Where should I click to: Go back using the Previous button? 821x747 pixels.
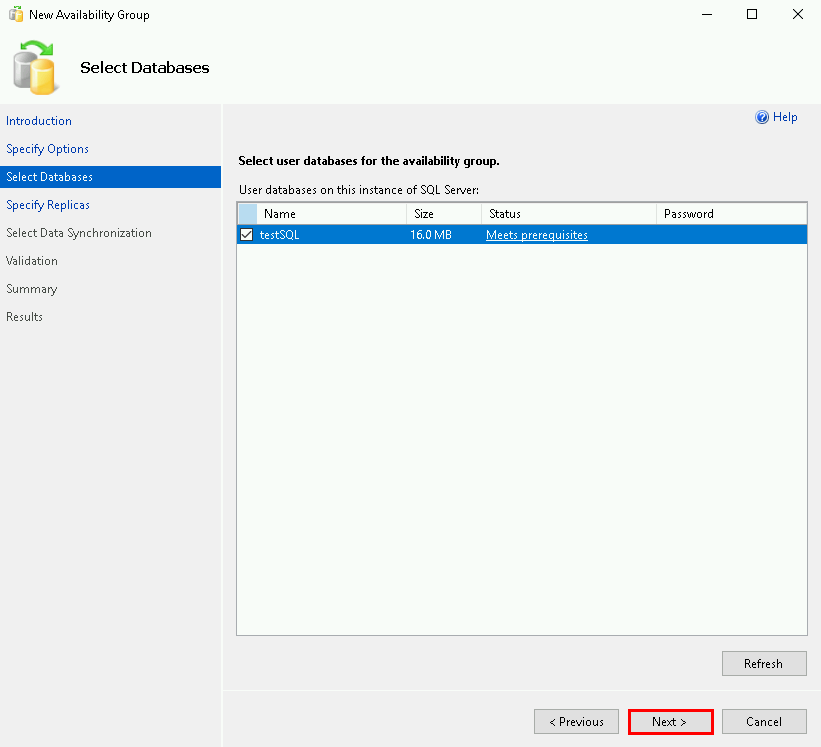point(576,722)
